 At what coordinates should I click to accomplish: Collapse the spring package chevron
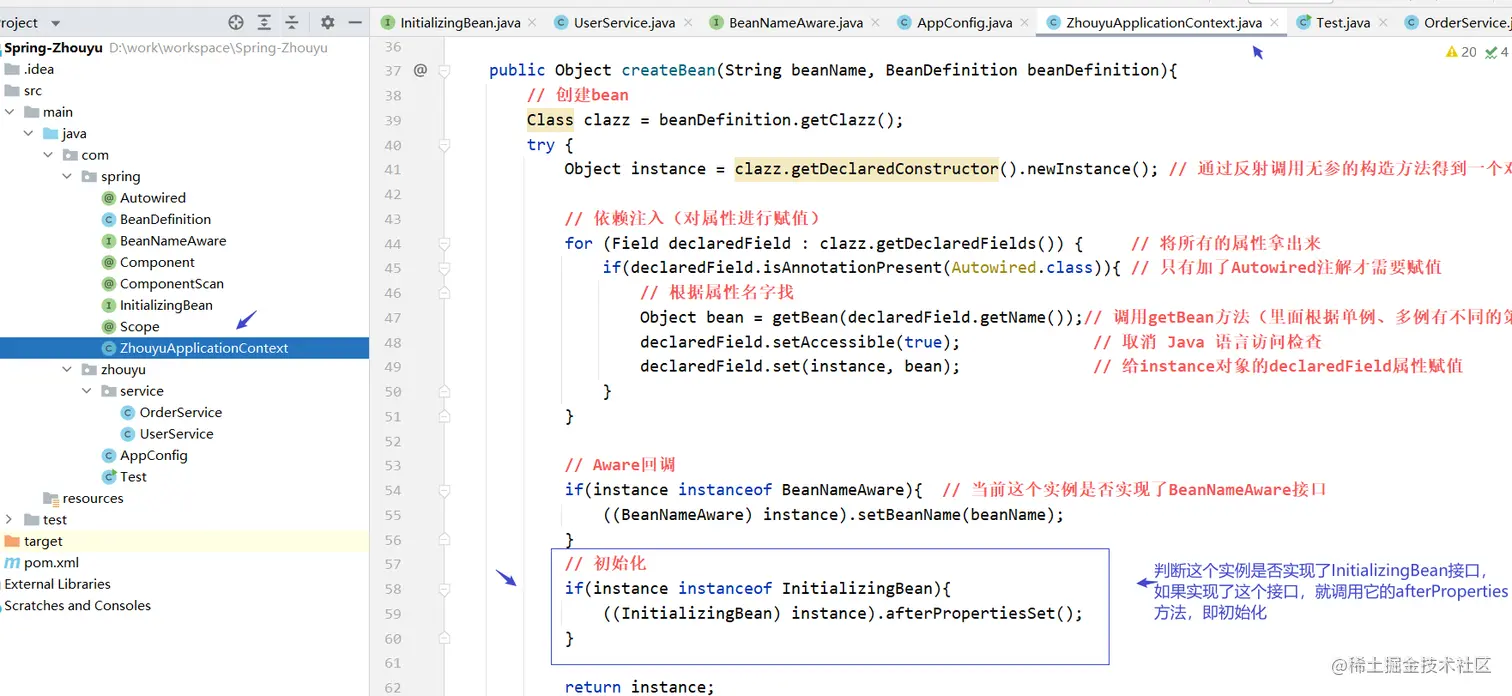[67, 176]
